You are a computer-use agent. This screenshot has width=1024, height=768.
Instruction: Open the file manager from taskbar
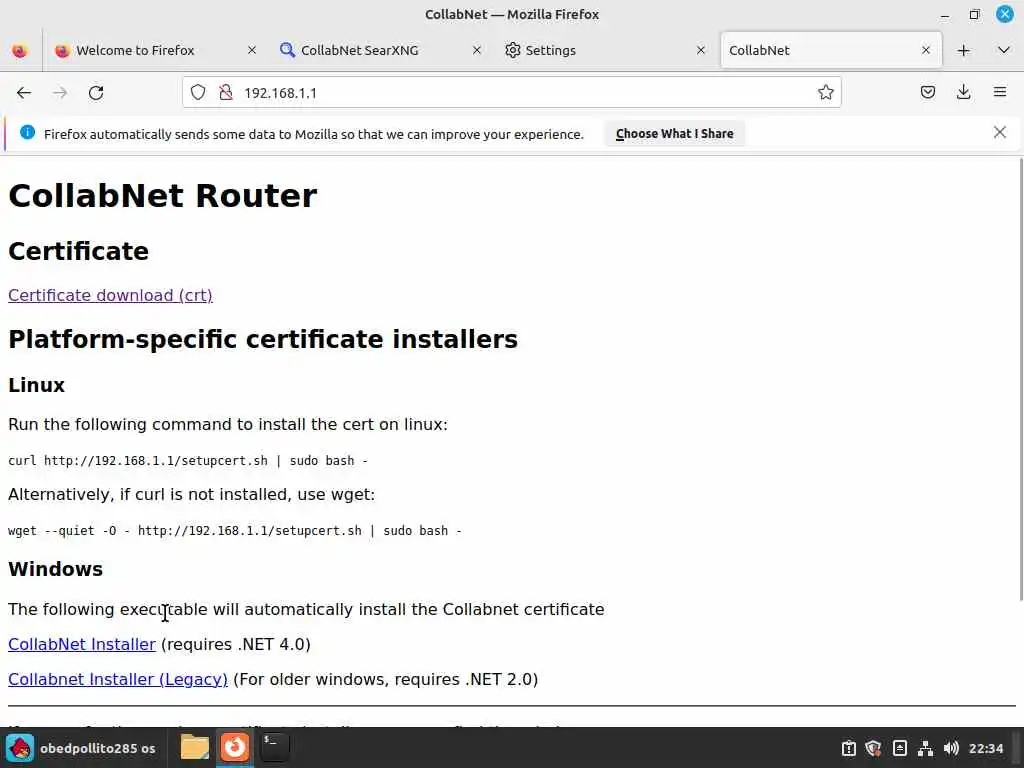click(x=194, y=747)
